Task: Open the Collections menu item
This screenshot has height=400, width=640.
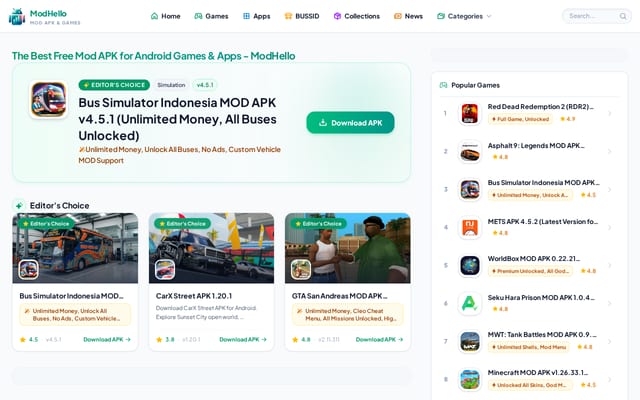Action: (x=357, y=16)
